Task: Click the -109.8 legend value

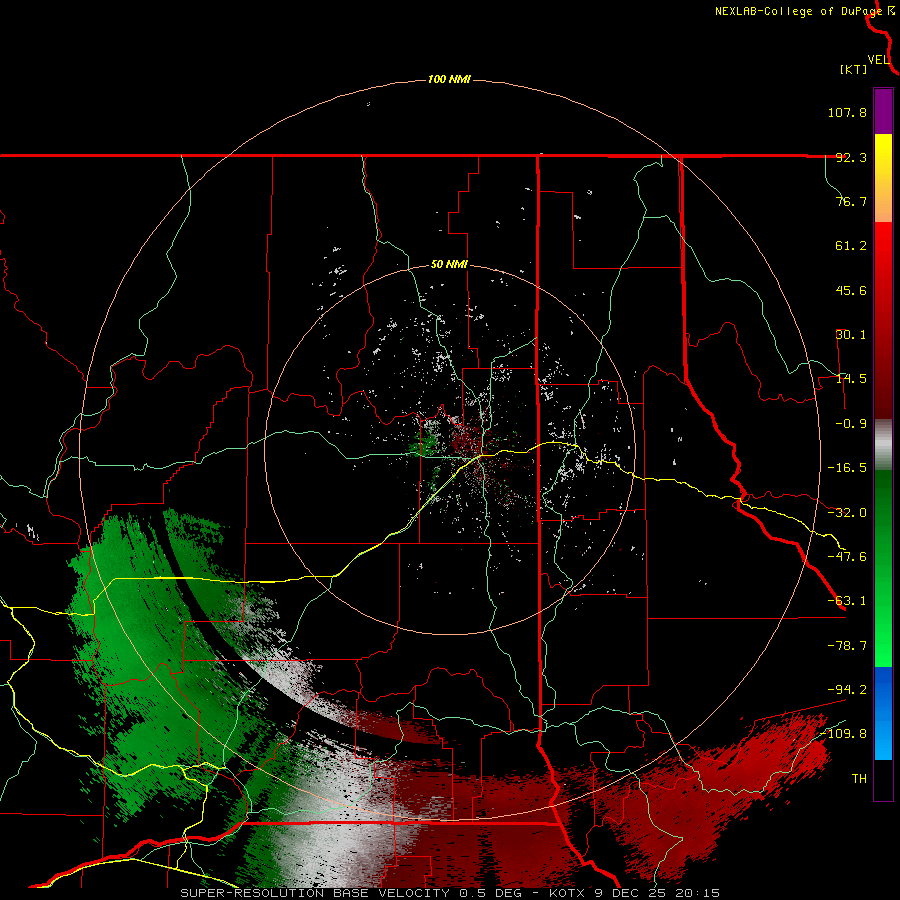Action: pos(844,734)
